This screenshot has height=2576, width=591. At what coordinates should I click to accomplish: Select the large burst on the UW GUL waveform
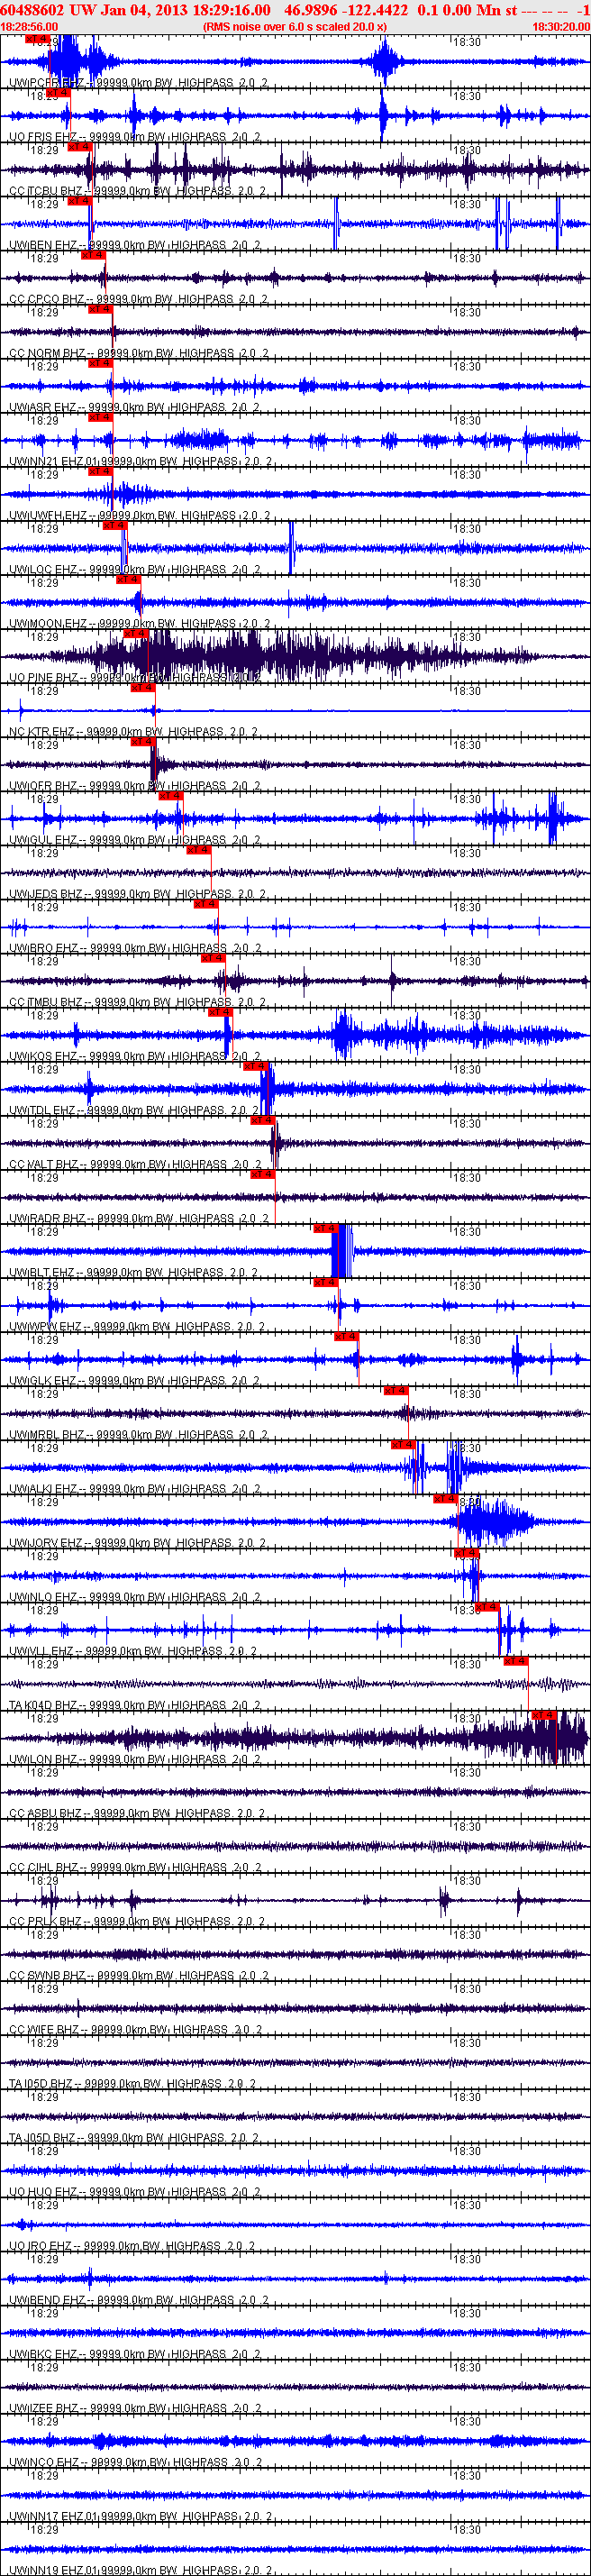(x=553, y=818)
